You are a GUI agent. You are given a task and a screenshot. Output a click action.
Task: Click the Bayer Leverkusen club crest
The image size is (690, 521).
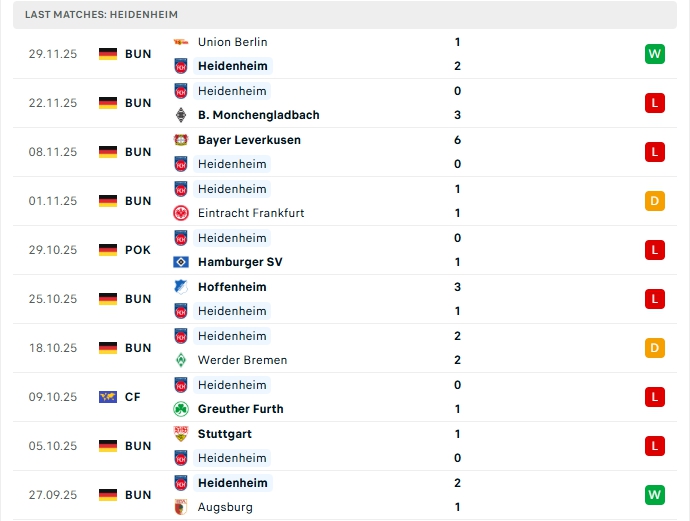(x=181, y=140)
